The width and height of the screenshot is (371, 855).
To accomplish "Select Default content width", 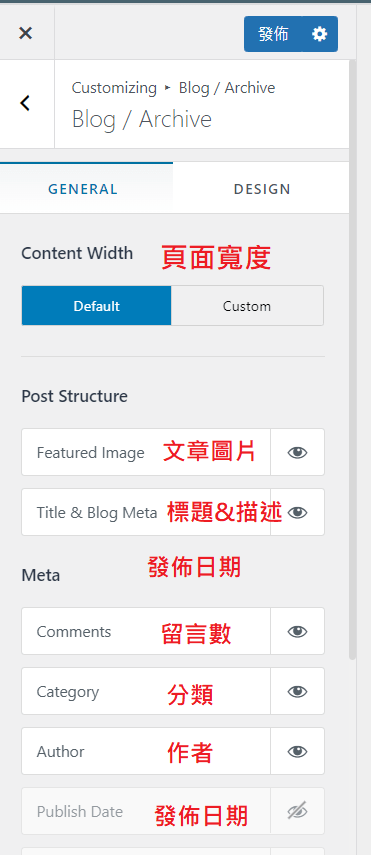I will coord(97,306).
